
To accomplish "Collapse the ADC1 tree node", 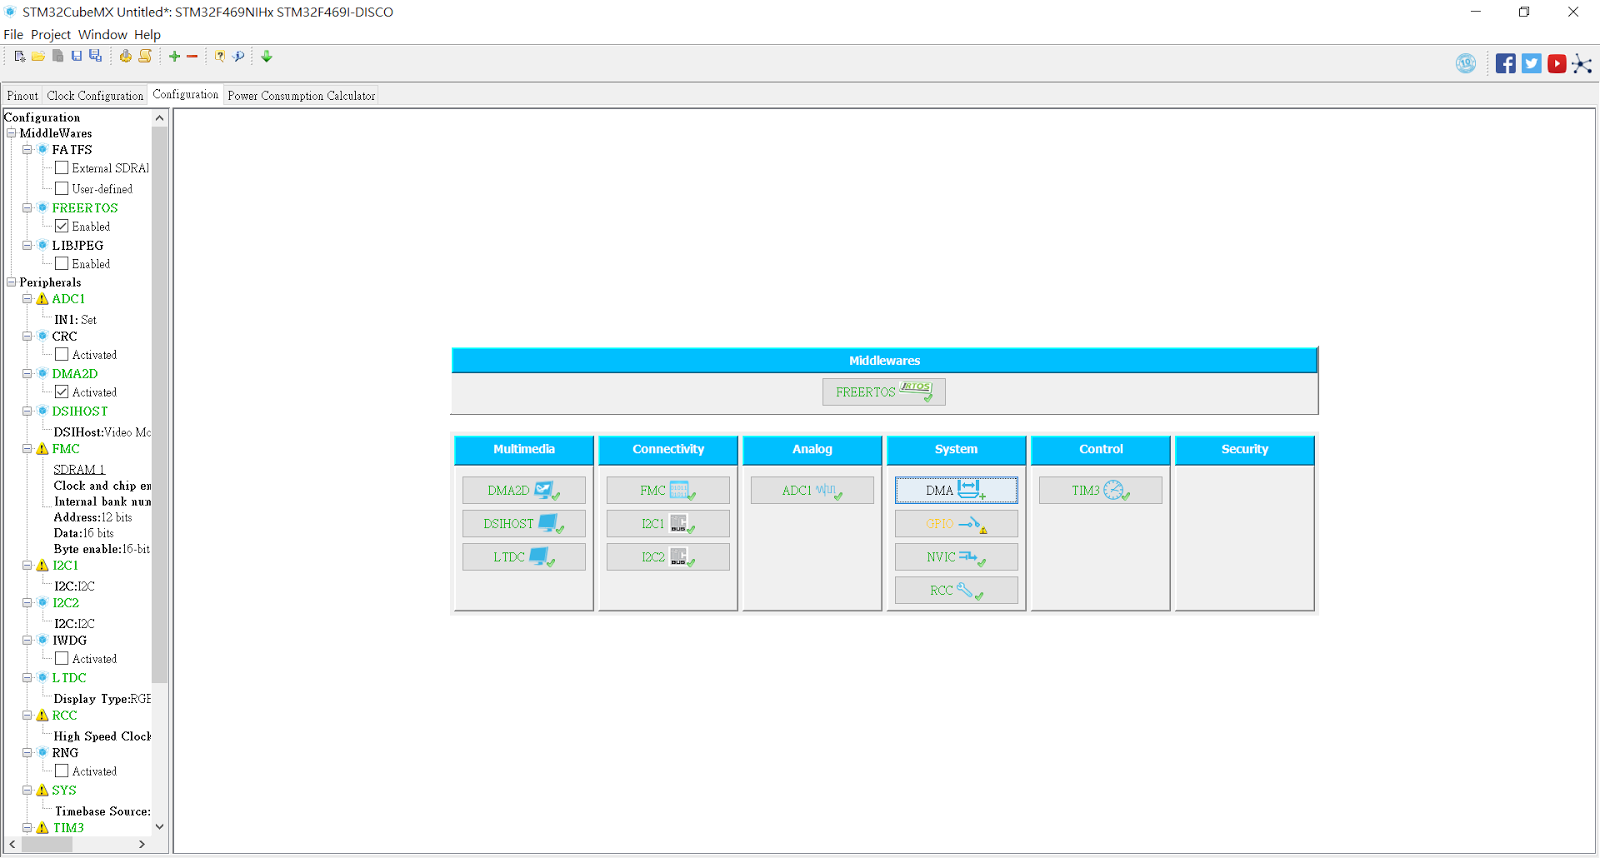I will [27, 299].
